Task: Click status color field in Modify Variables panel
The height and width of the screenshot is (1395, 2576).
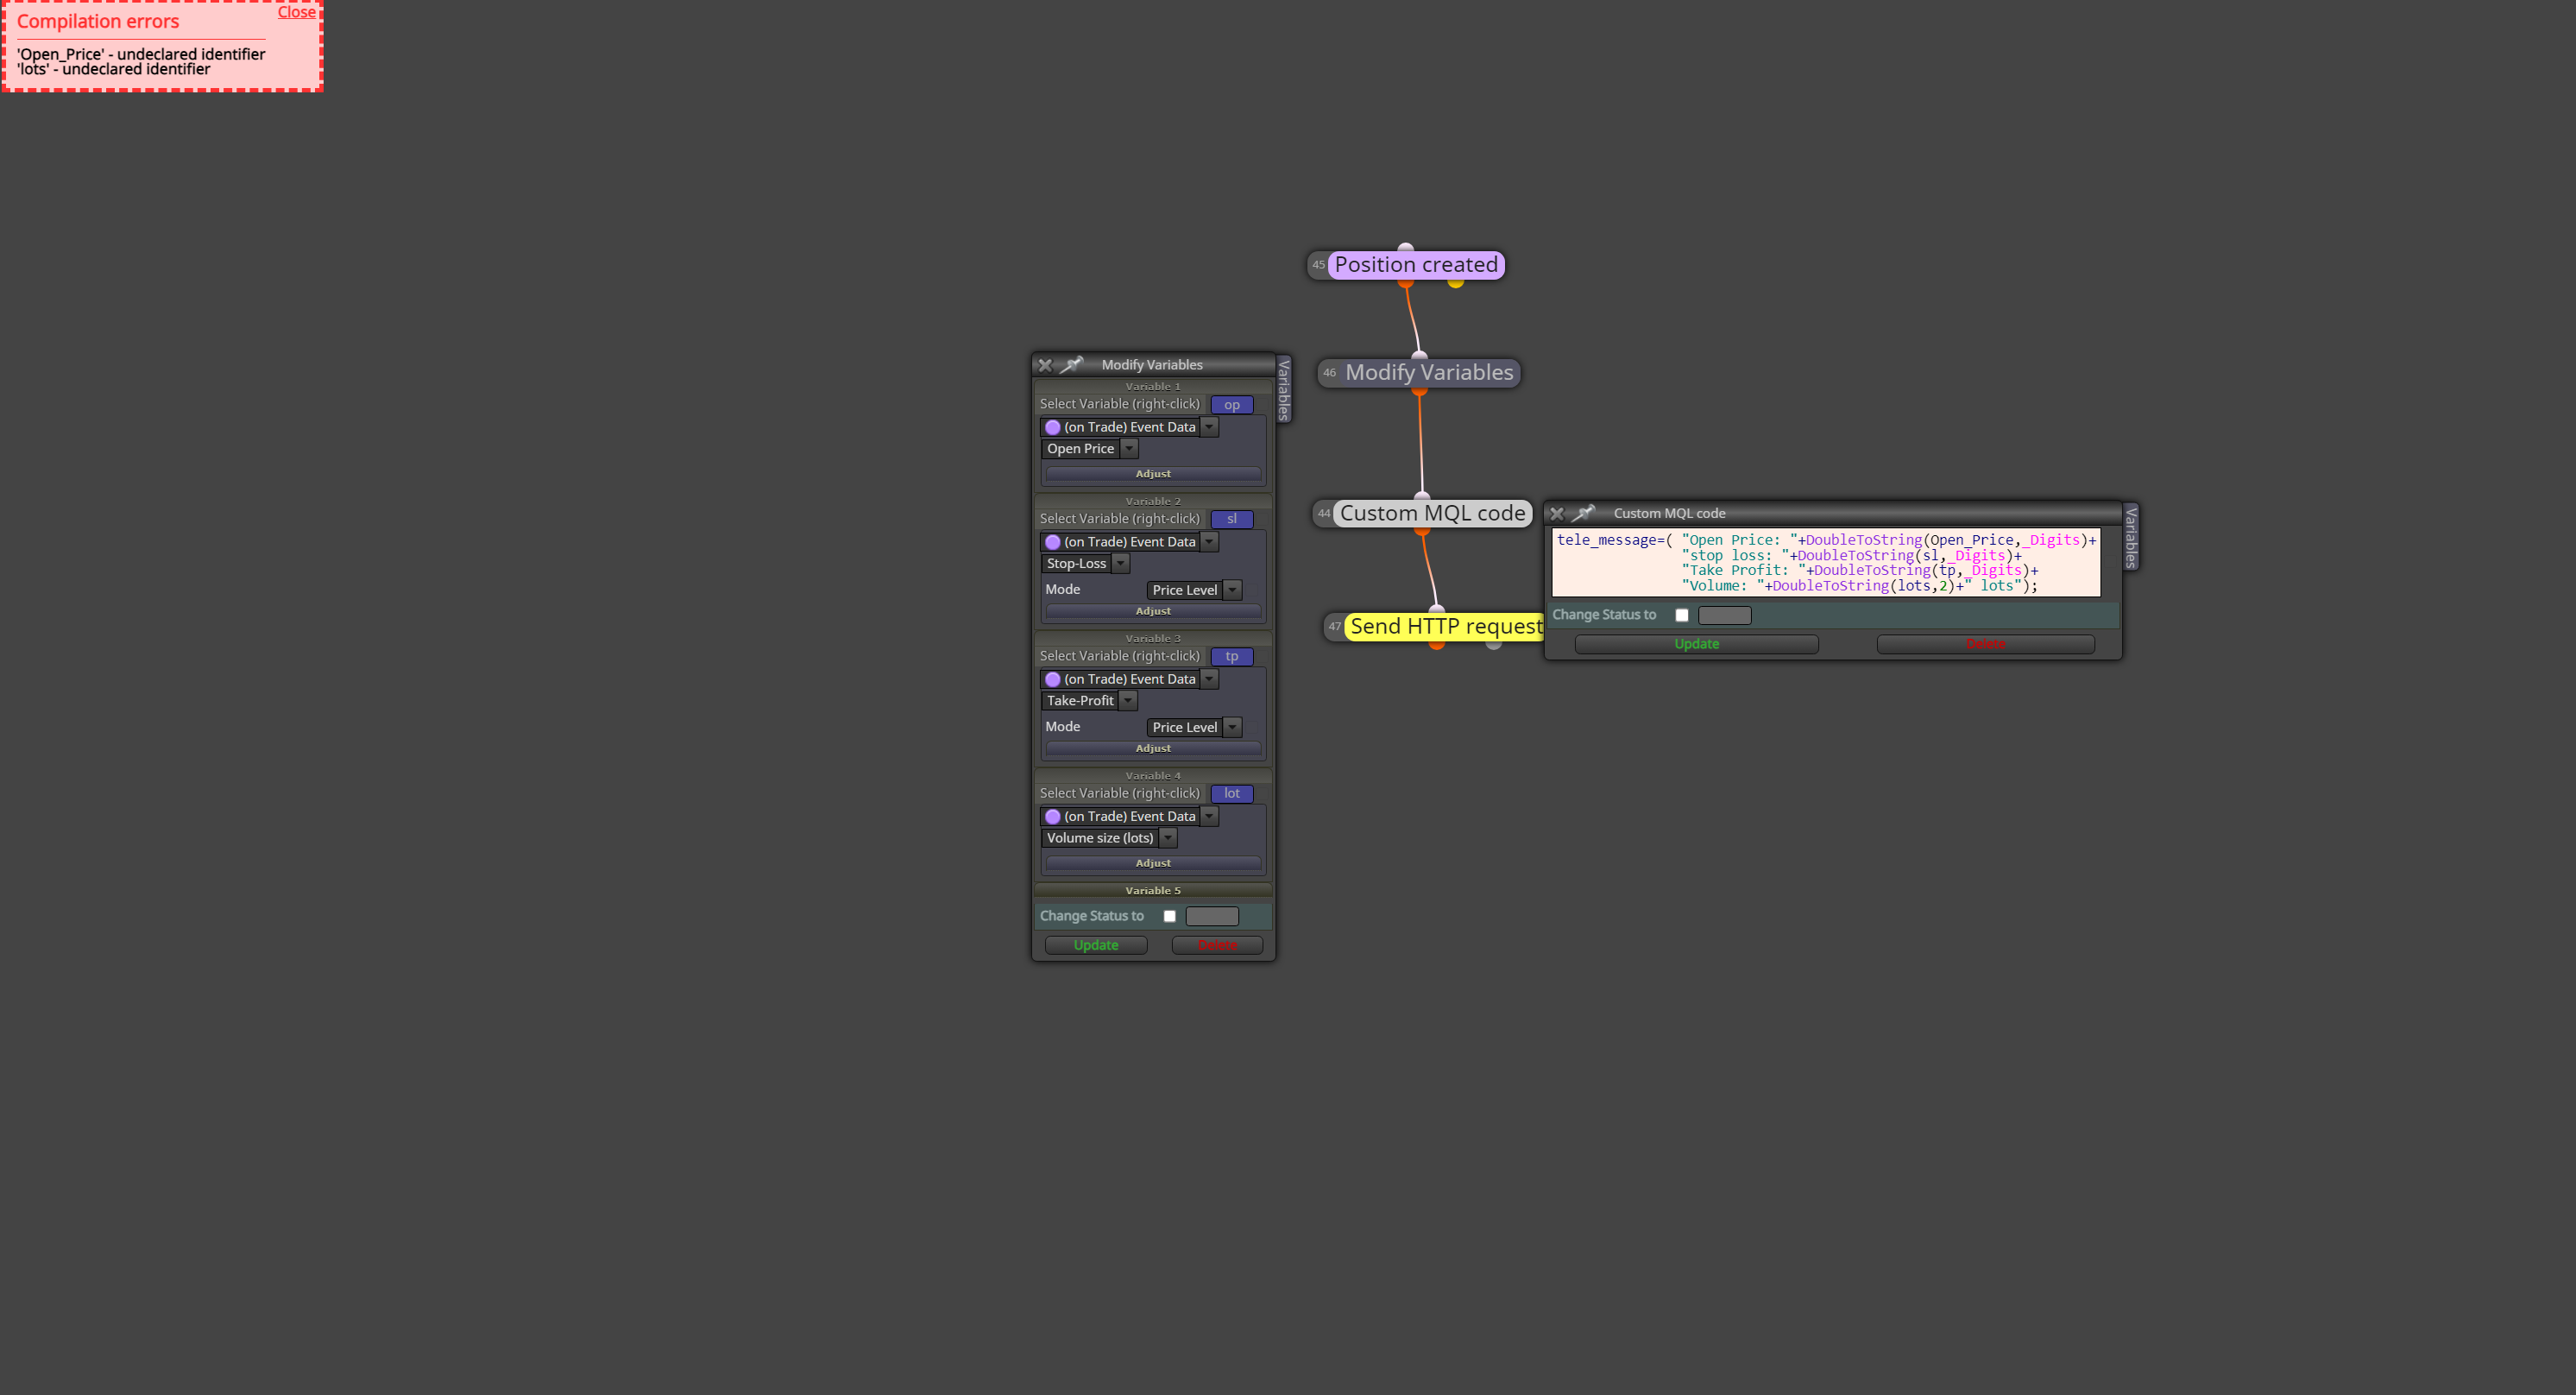Action: point(1212,917)
